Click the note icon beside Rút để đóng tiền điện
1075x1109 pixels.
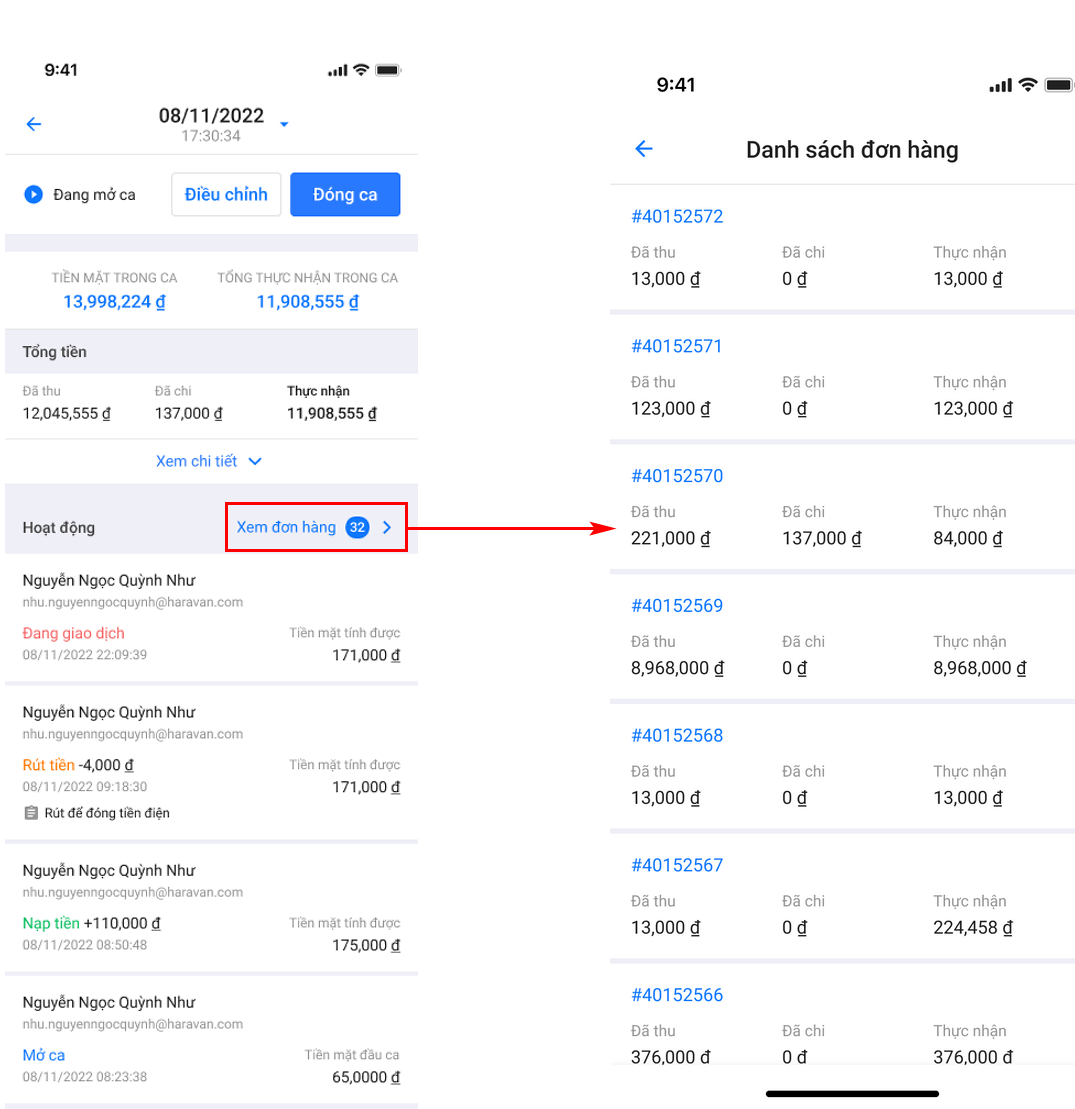tap(31, 813)
